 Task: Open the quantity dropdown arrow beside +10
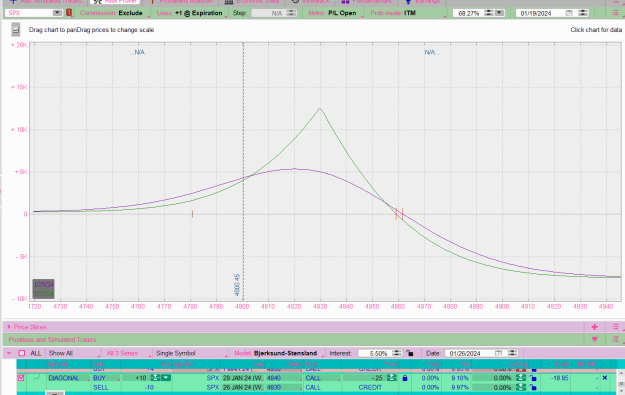(x=166, y=378)
